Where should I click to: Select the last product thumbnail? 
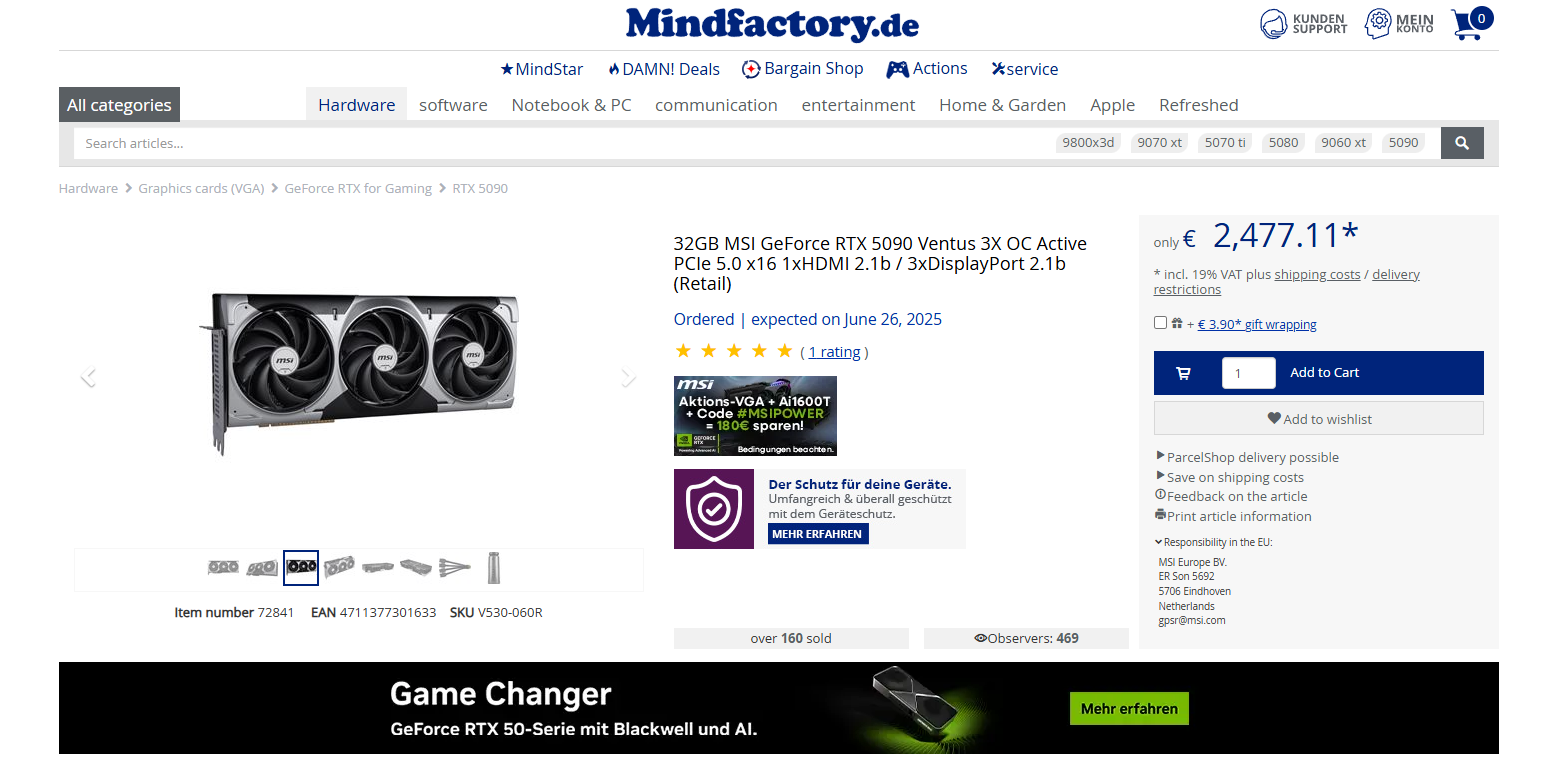493,567
